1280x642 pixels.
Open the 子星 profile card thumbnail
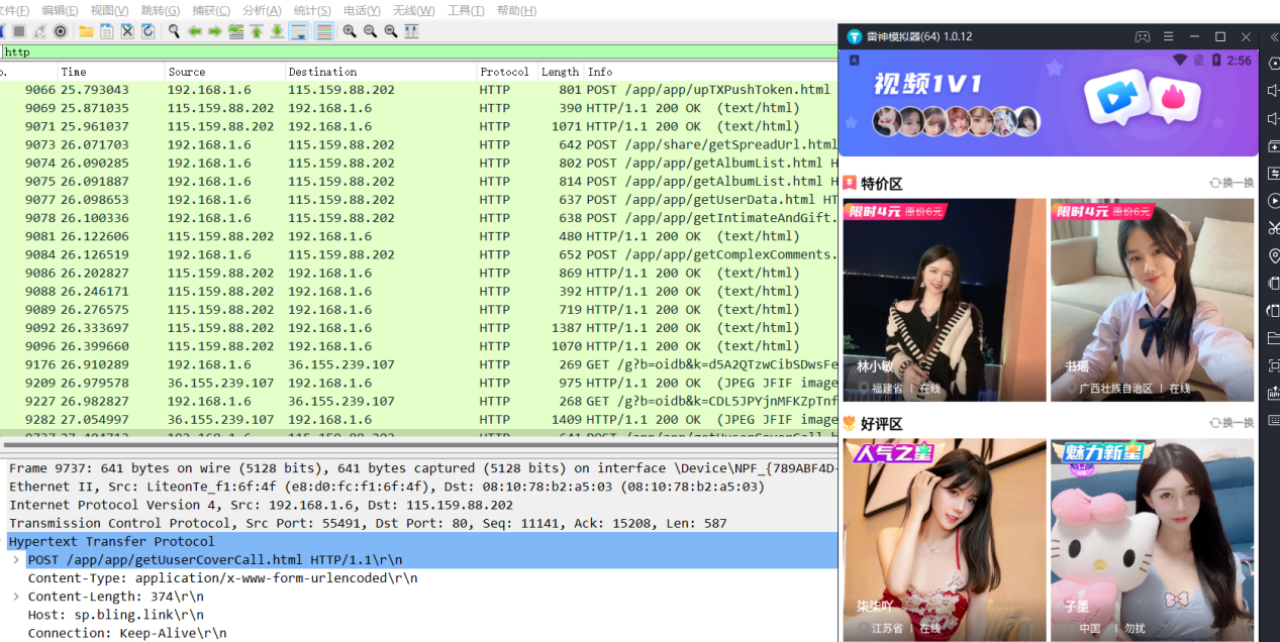click(1152, 539)
